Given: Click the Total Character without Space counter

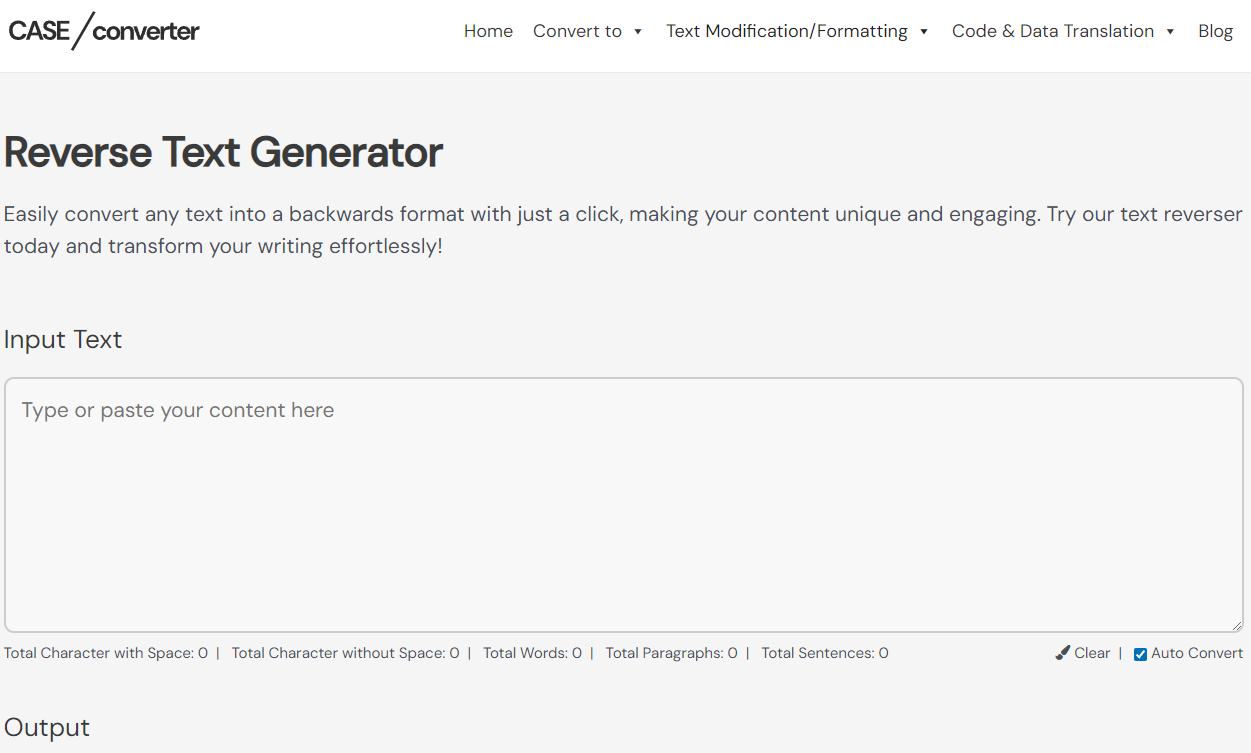Looking at the screenshot, I should [x=345, y=653].
